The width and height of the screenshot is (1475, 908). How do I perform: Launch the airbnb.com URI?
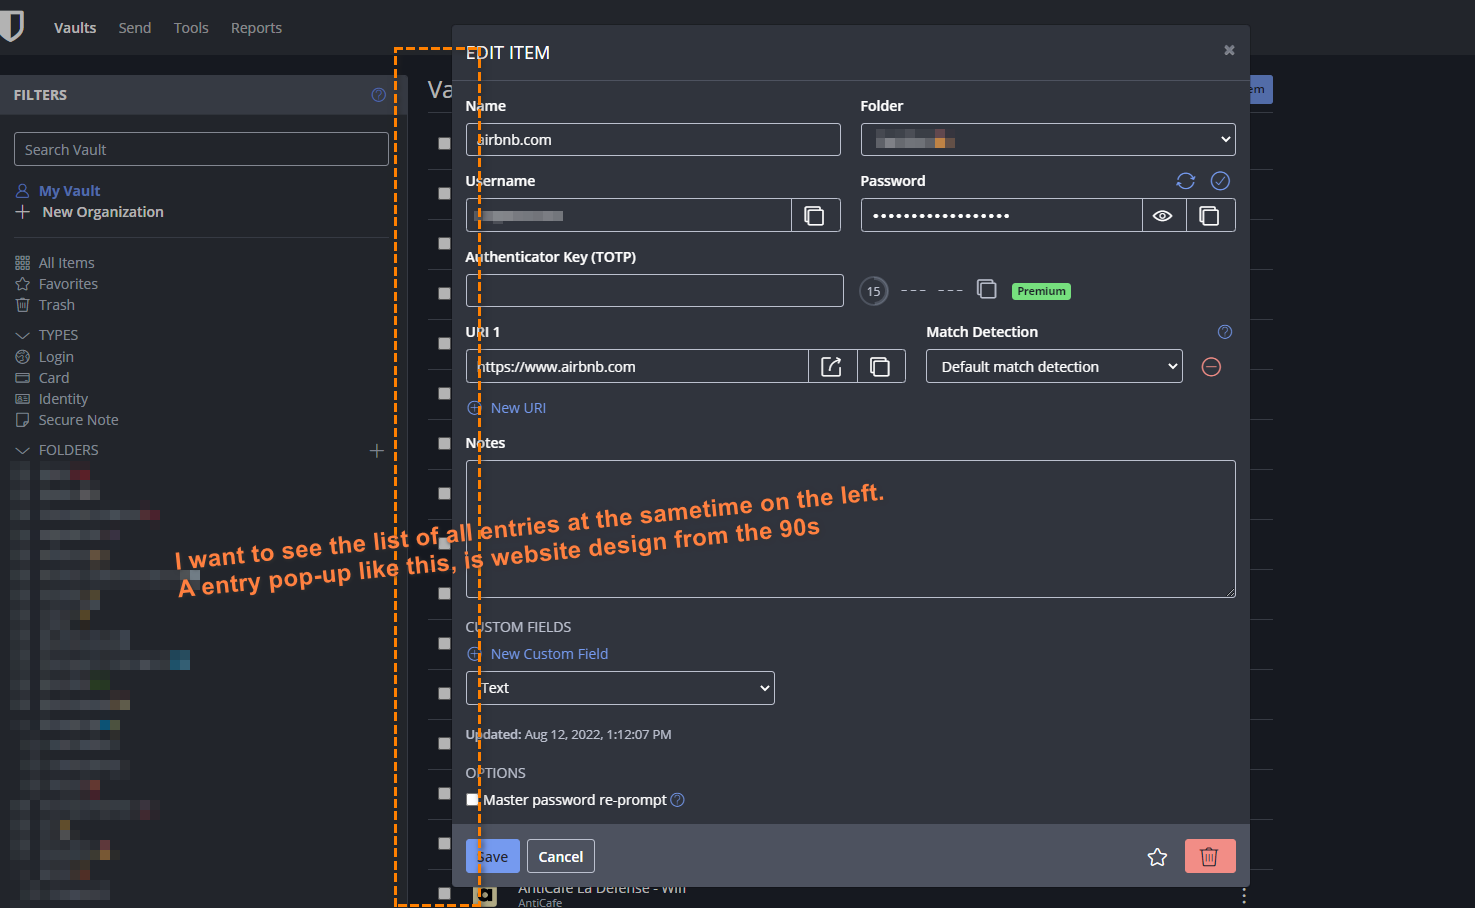(x=832, y=367)
